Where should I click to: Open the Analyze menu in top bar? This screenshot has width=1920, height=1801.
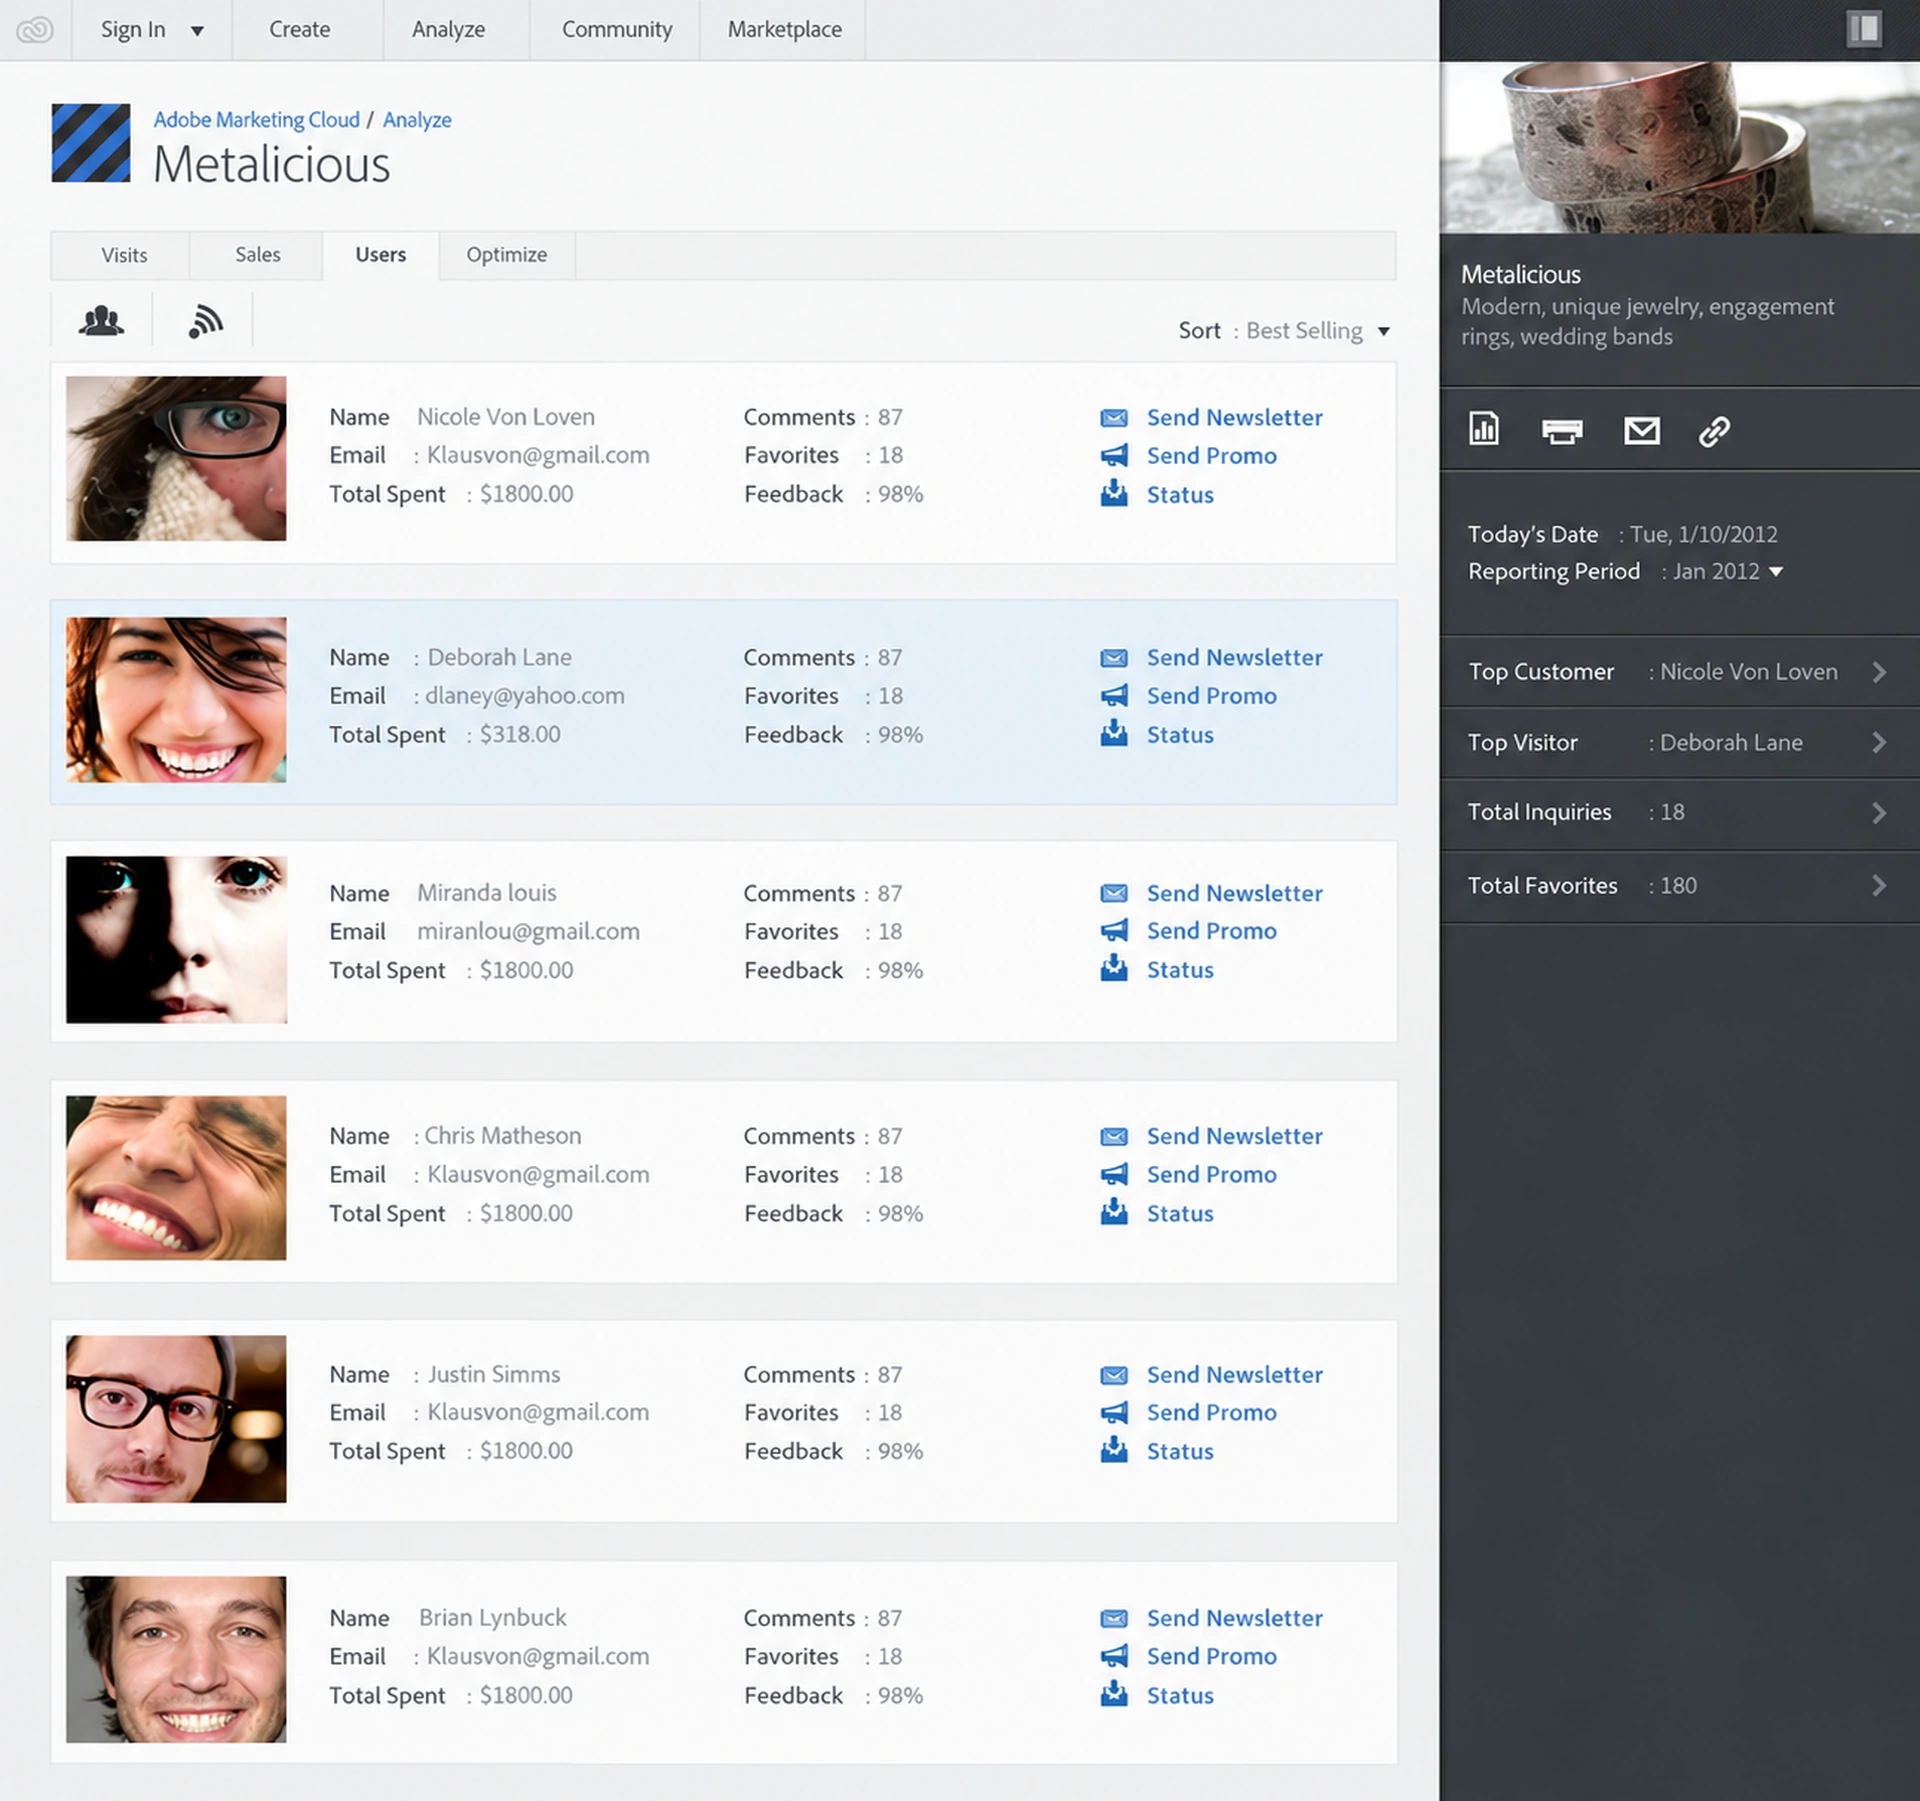coord(448,30)
